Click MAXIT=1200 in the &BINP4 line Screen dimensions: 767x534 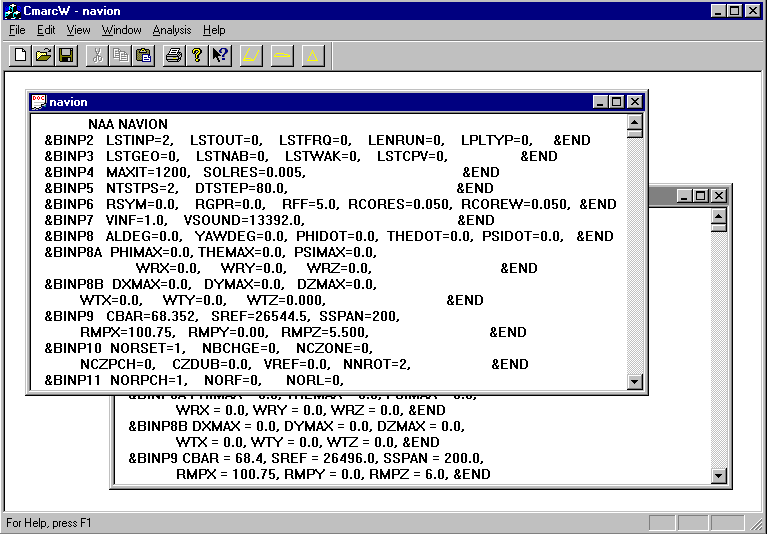pyautogui.click(x=147, y=172)
